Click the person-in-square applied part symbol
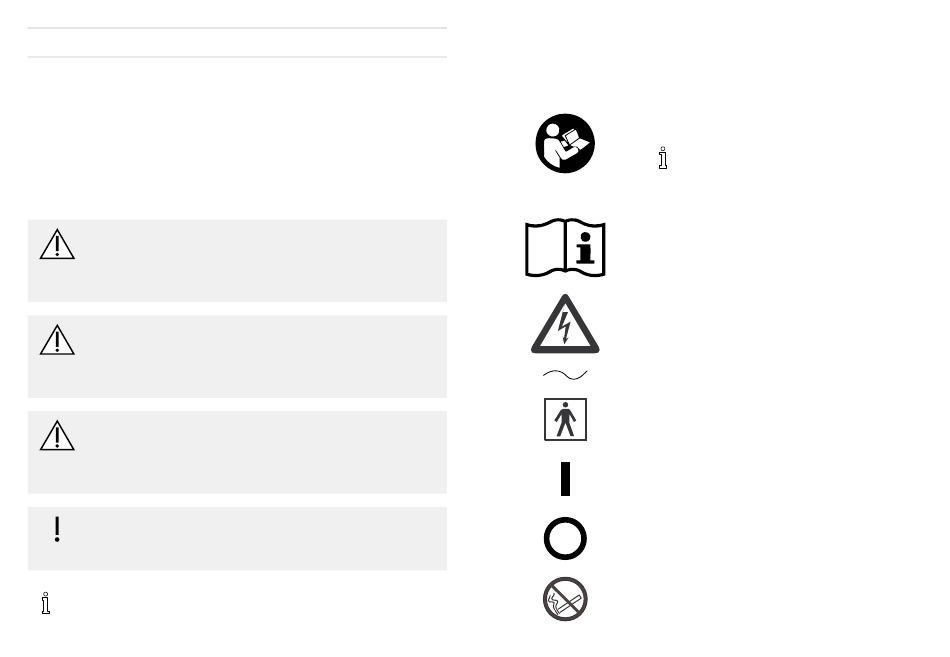950x657 pixels. [x=565, y=419]
